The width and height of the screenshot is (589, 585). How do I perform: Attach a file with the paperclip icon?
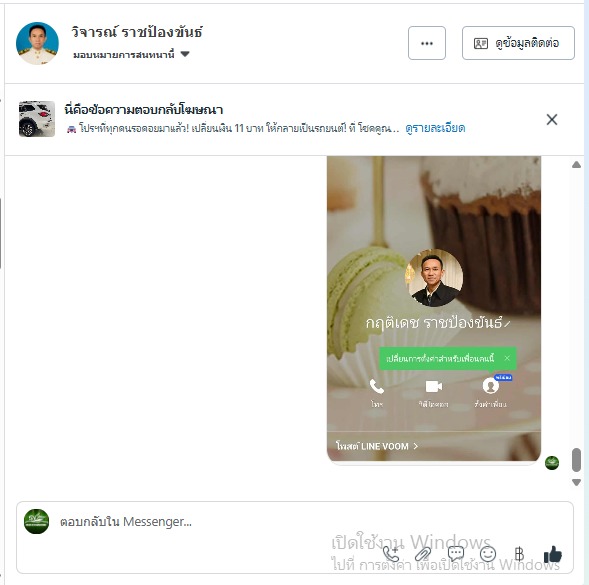(423, 554)
